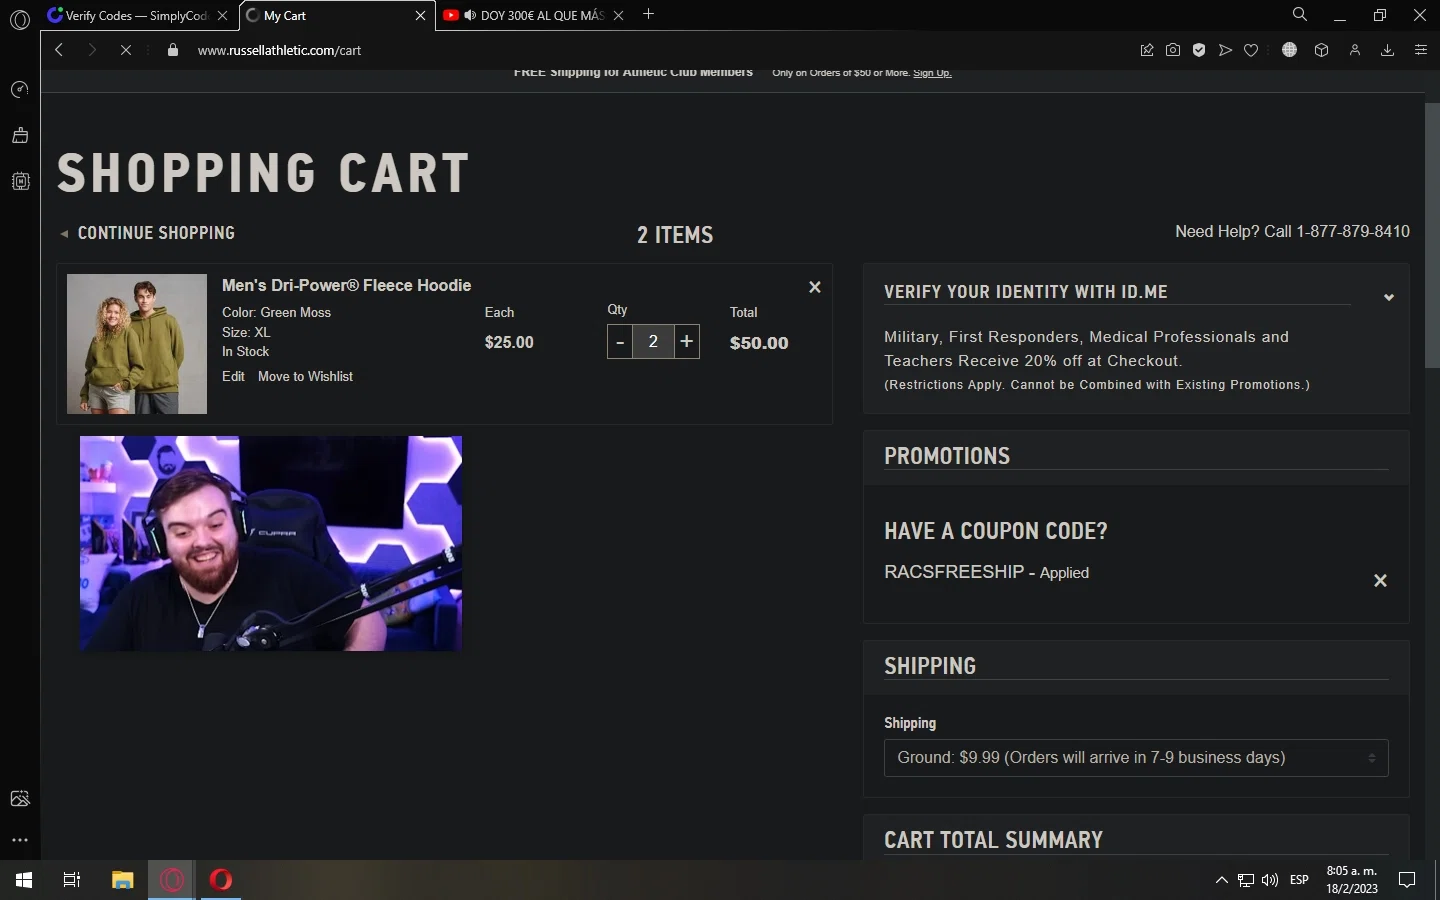Open the Windows Start menu

(24, 880)
